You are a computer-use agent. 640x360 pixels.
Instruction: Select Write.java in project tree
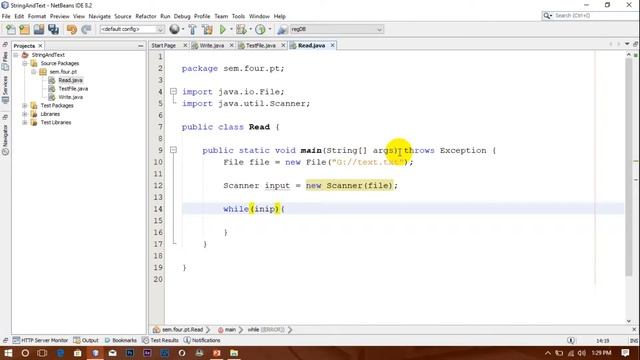point(70,97)
